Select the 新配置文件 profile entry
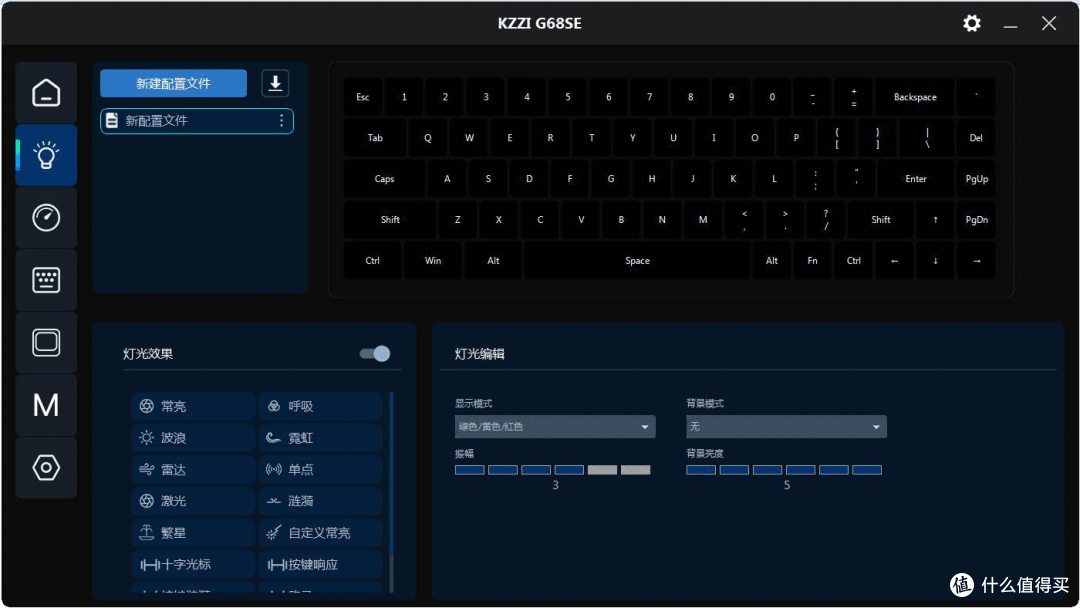The image size is (1080, 608). coord(197,120)
